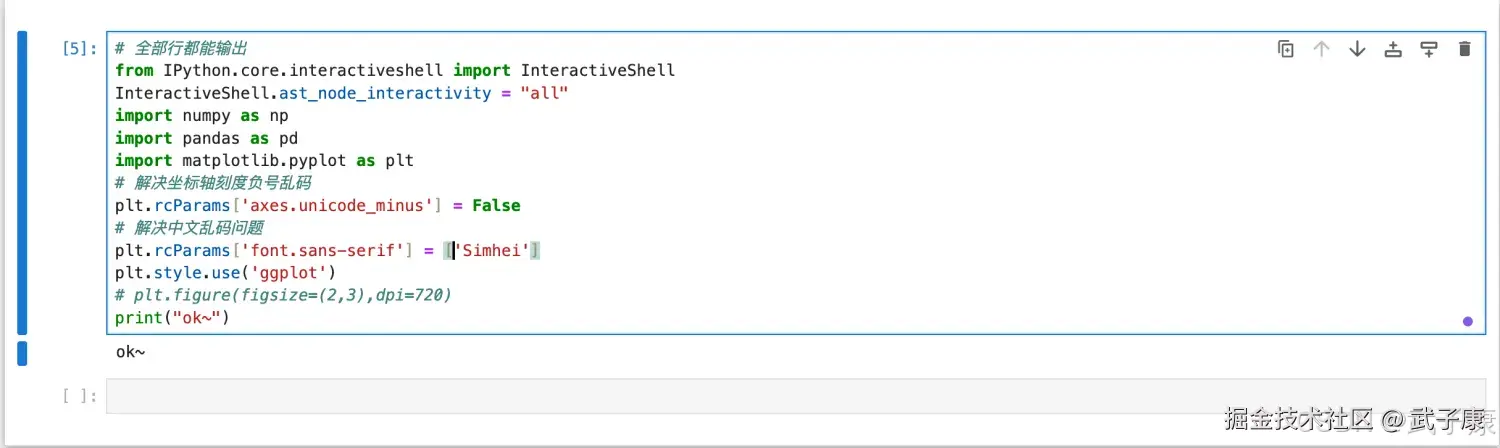Click the plt.style.use('ggplot') line
The height and width of the screenshot is (448, 1500).
225,273
